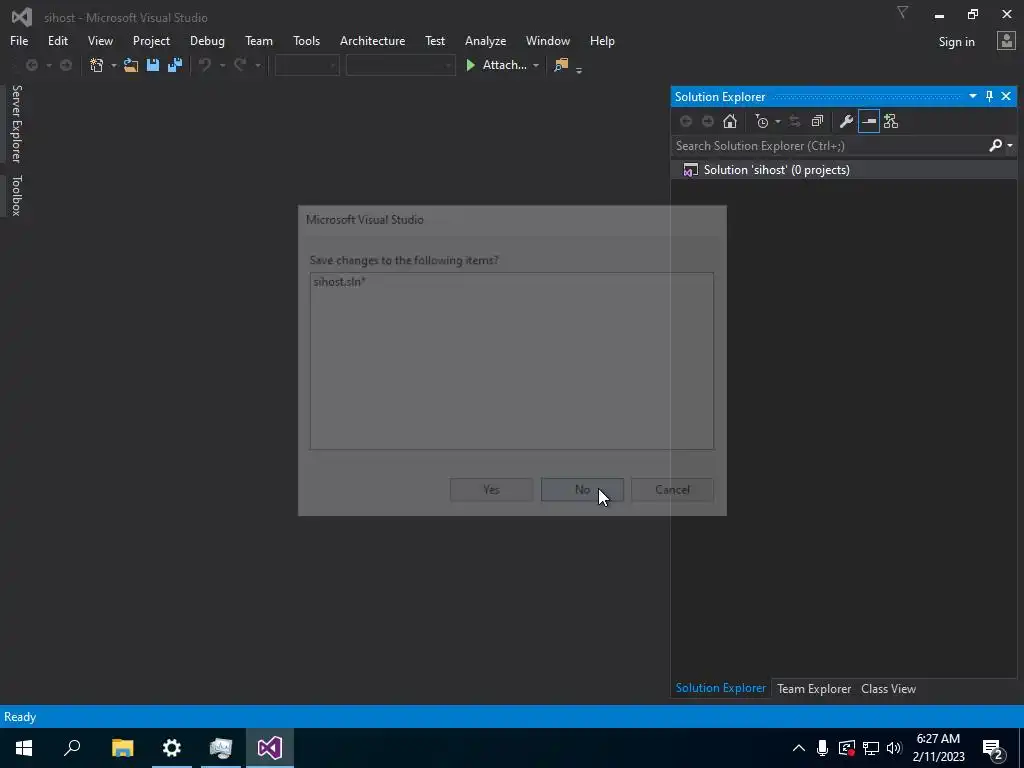The image size is (1024, 768).
Task: Click the Undo toolbar icon
Action: click(205, 65)
